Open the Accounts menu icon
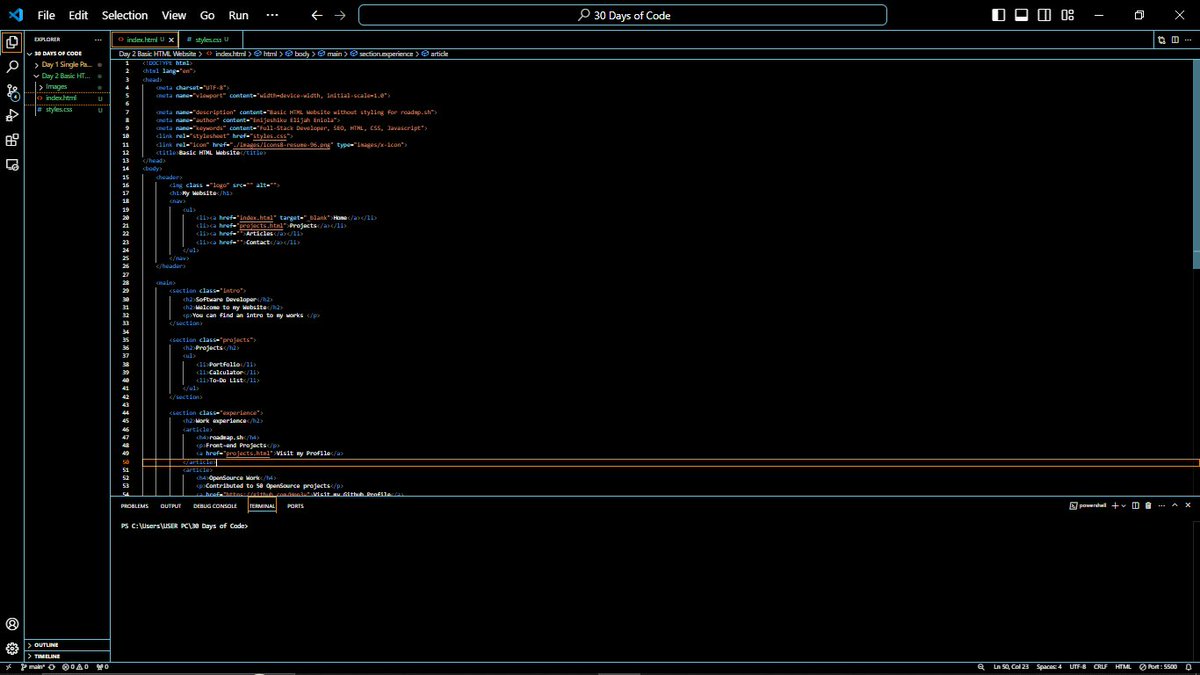This screenshot has width=1200, height=675. tap(12, 624)
